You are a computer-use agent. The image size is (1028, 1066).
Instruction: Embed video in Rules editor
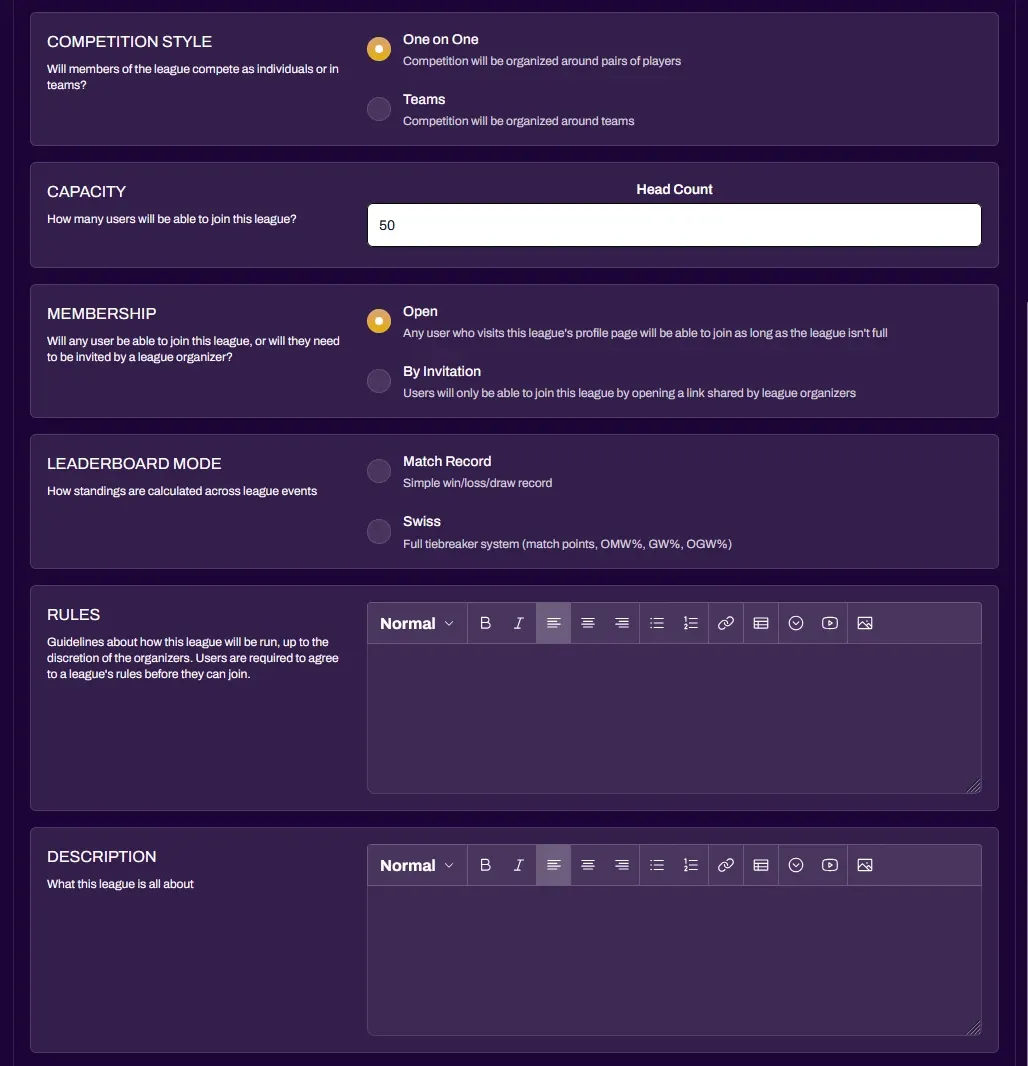pyautogui.click(x=829, y=623)
